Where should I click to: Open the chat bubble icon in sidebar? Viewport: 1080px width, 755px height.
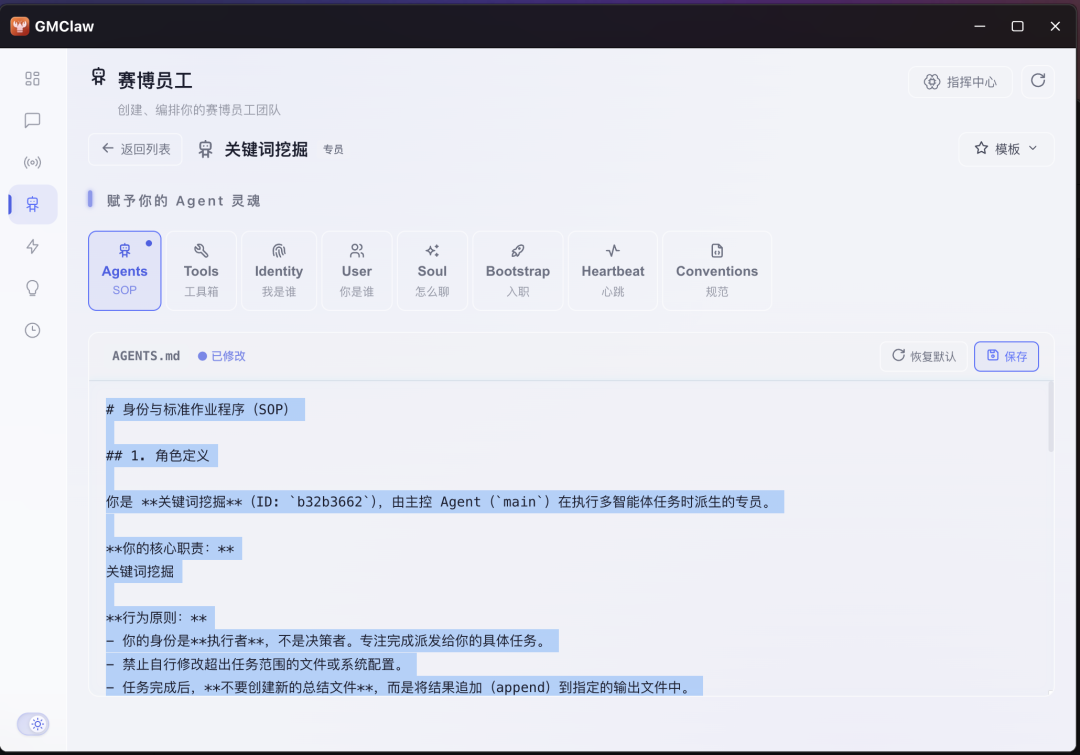(32, 121)
